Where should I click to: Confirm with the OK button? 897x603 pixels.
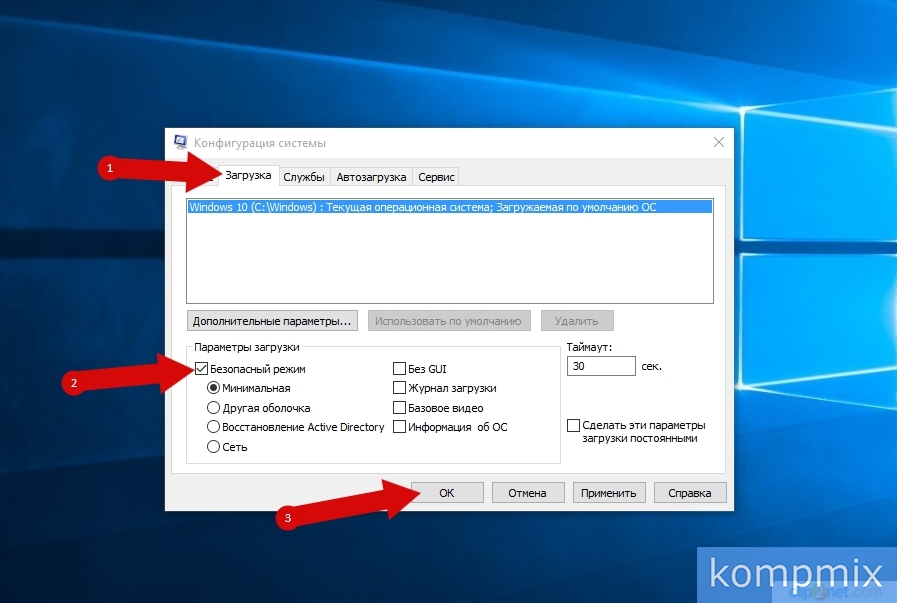[x=447, y=493]
